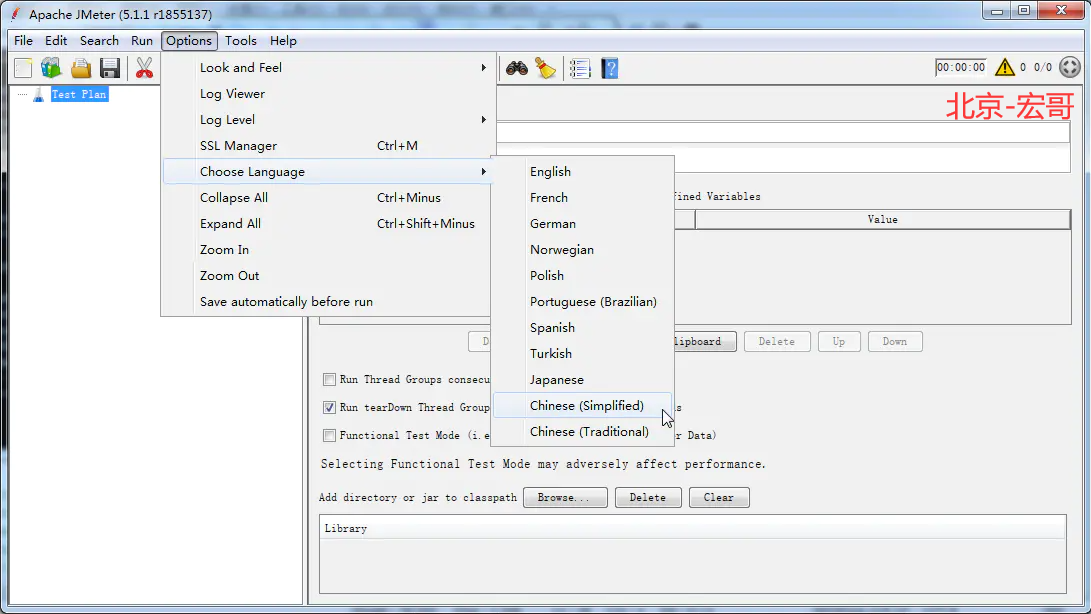Image resolution: width=1091 pixels, height=614 pixels.
Task: Click the Save floppy disk icon
Action: 110,68
